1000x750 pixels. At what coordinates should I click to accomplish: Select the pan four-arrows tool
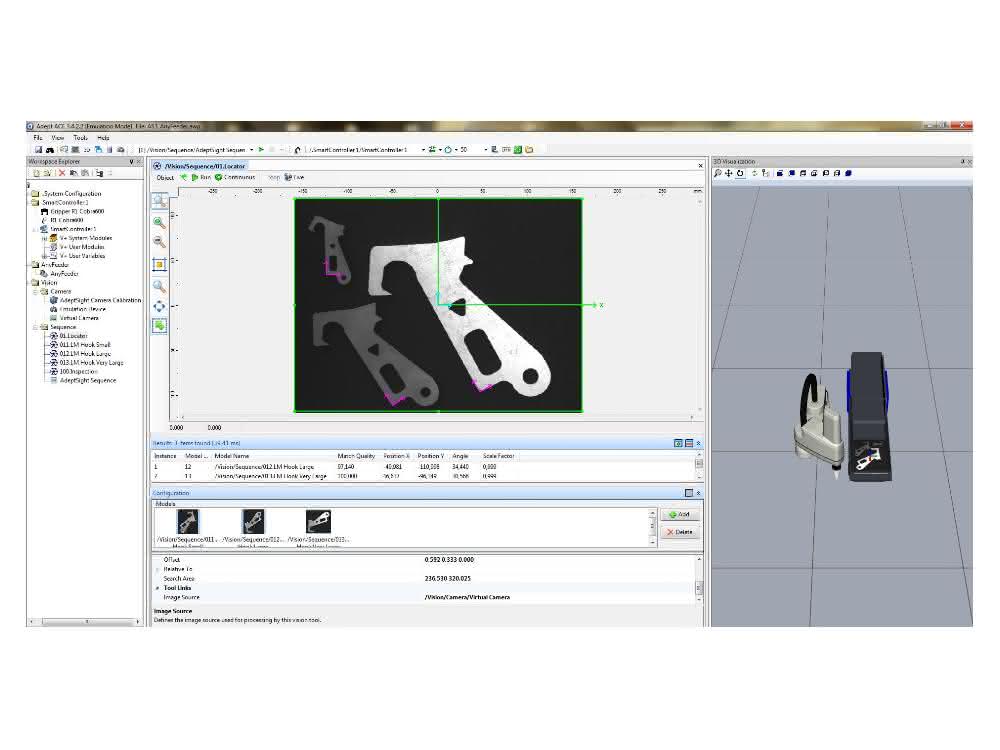point(159,307)
